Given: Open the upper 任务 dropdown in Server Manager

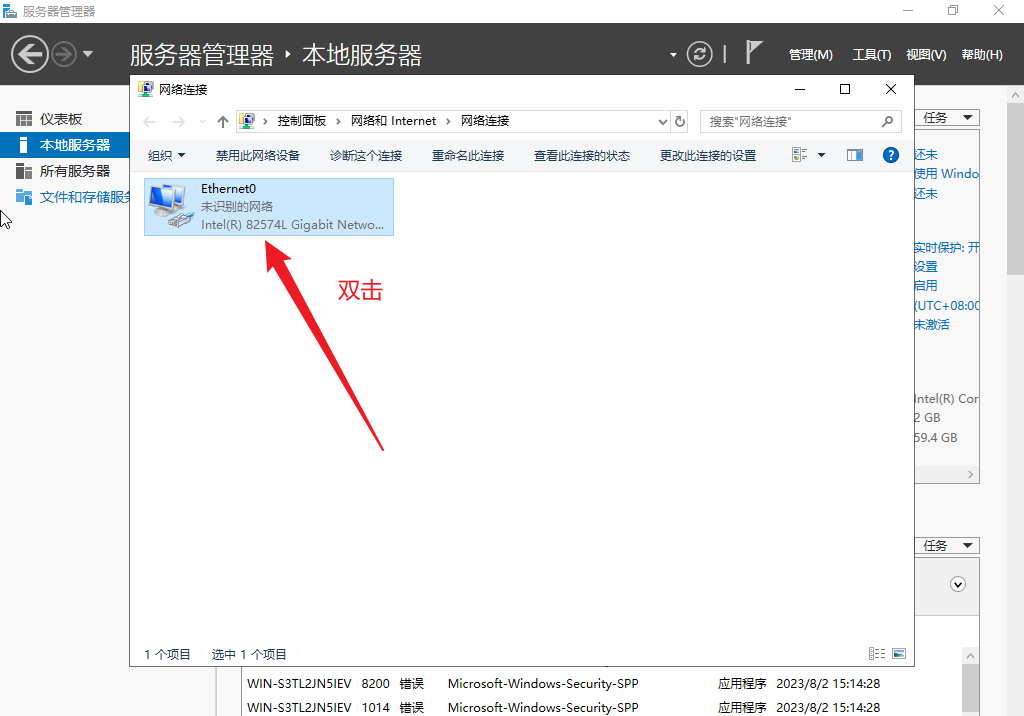Looking at the screenshot, I should coord(947,118).
